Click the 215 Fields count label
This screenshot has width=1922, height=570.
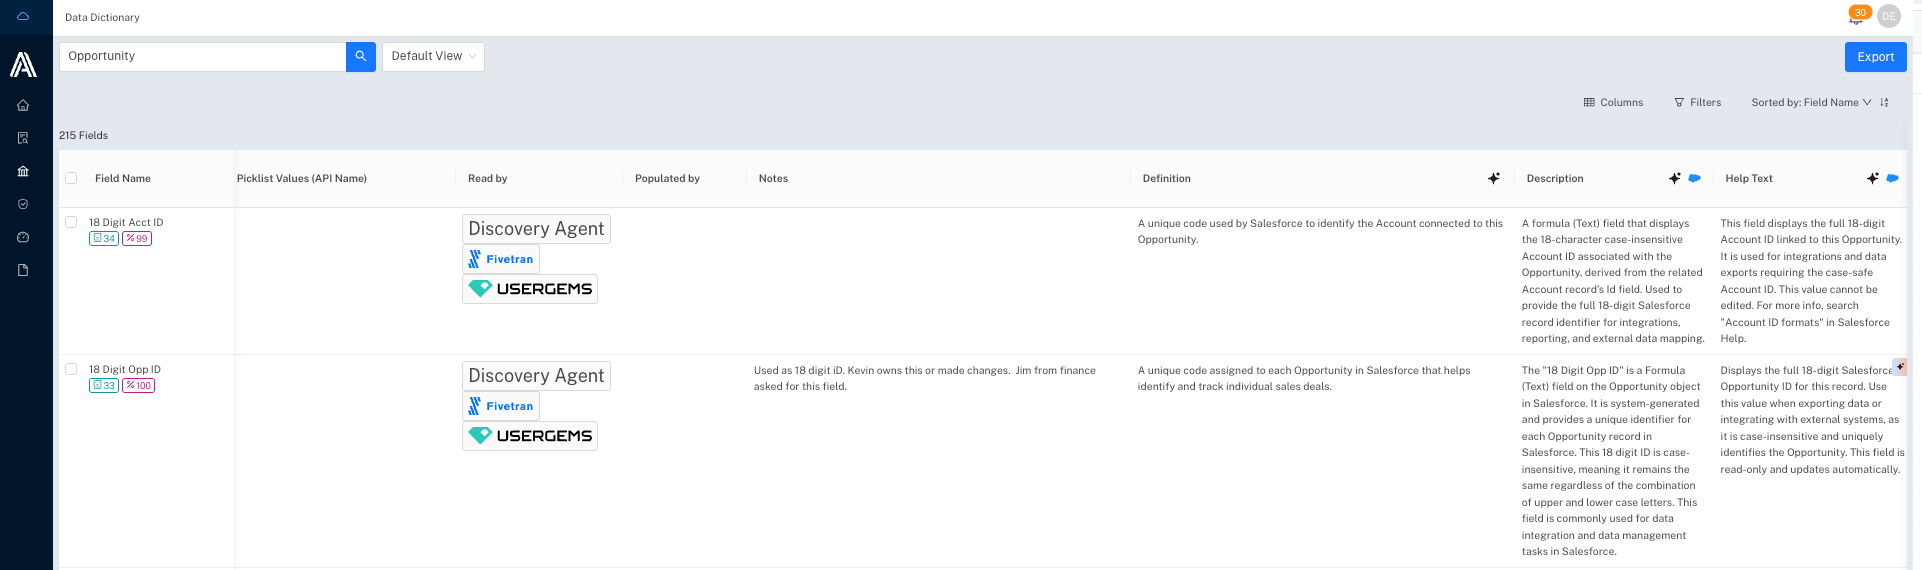tap(83, 135)
